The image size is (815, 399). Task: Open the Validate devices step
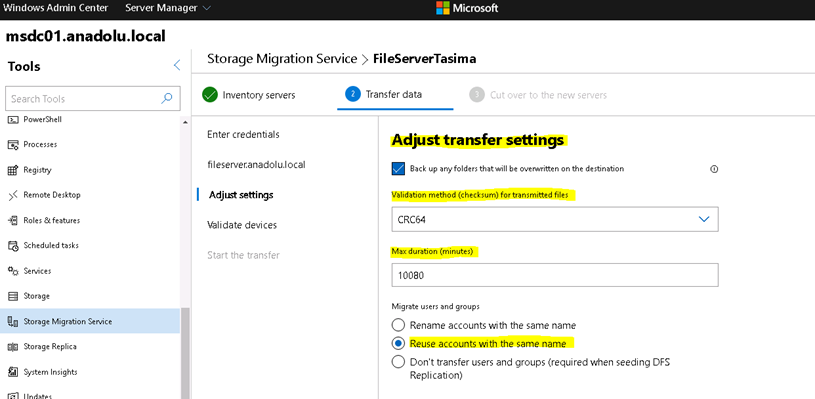click(242, 225)
